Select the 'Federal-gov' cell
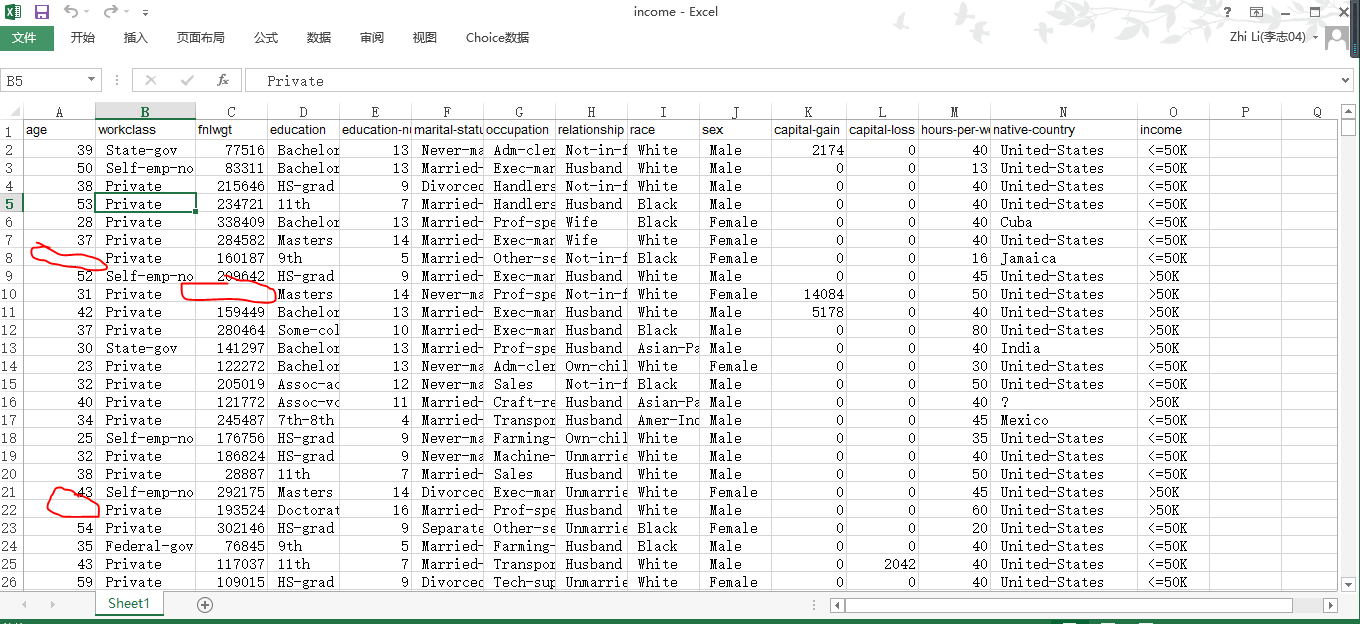The image size is (1360, 624). (145, 546)
